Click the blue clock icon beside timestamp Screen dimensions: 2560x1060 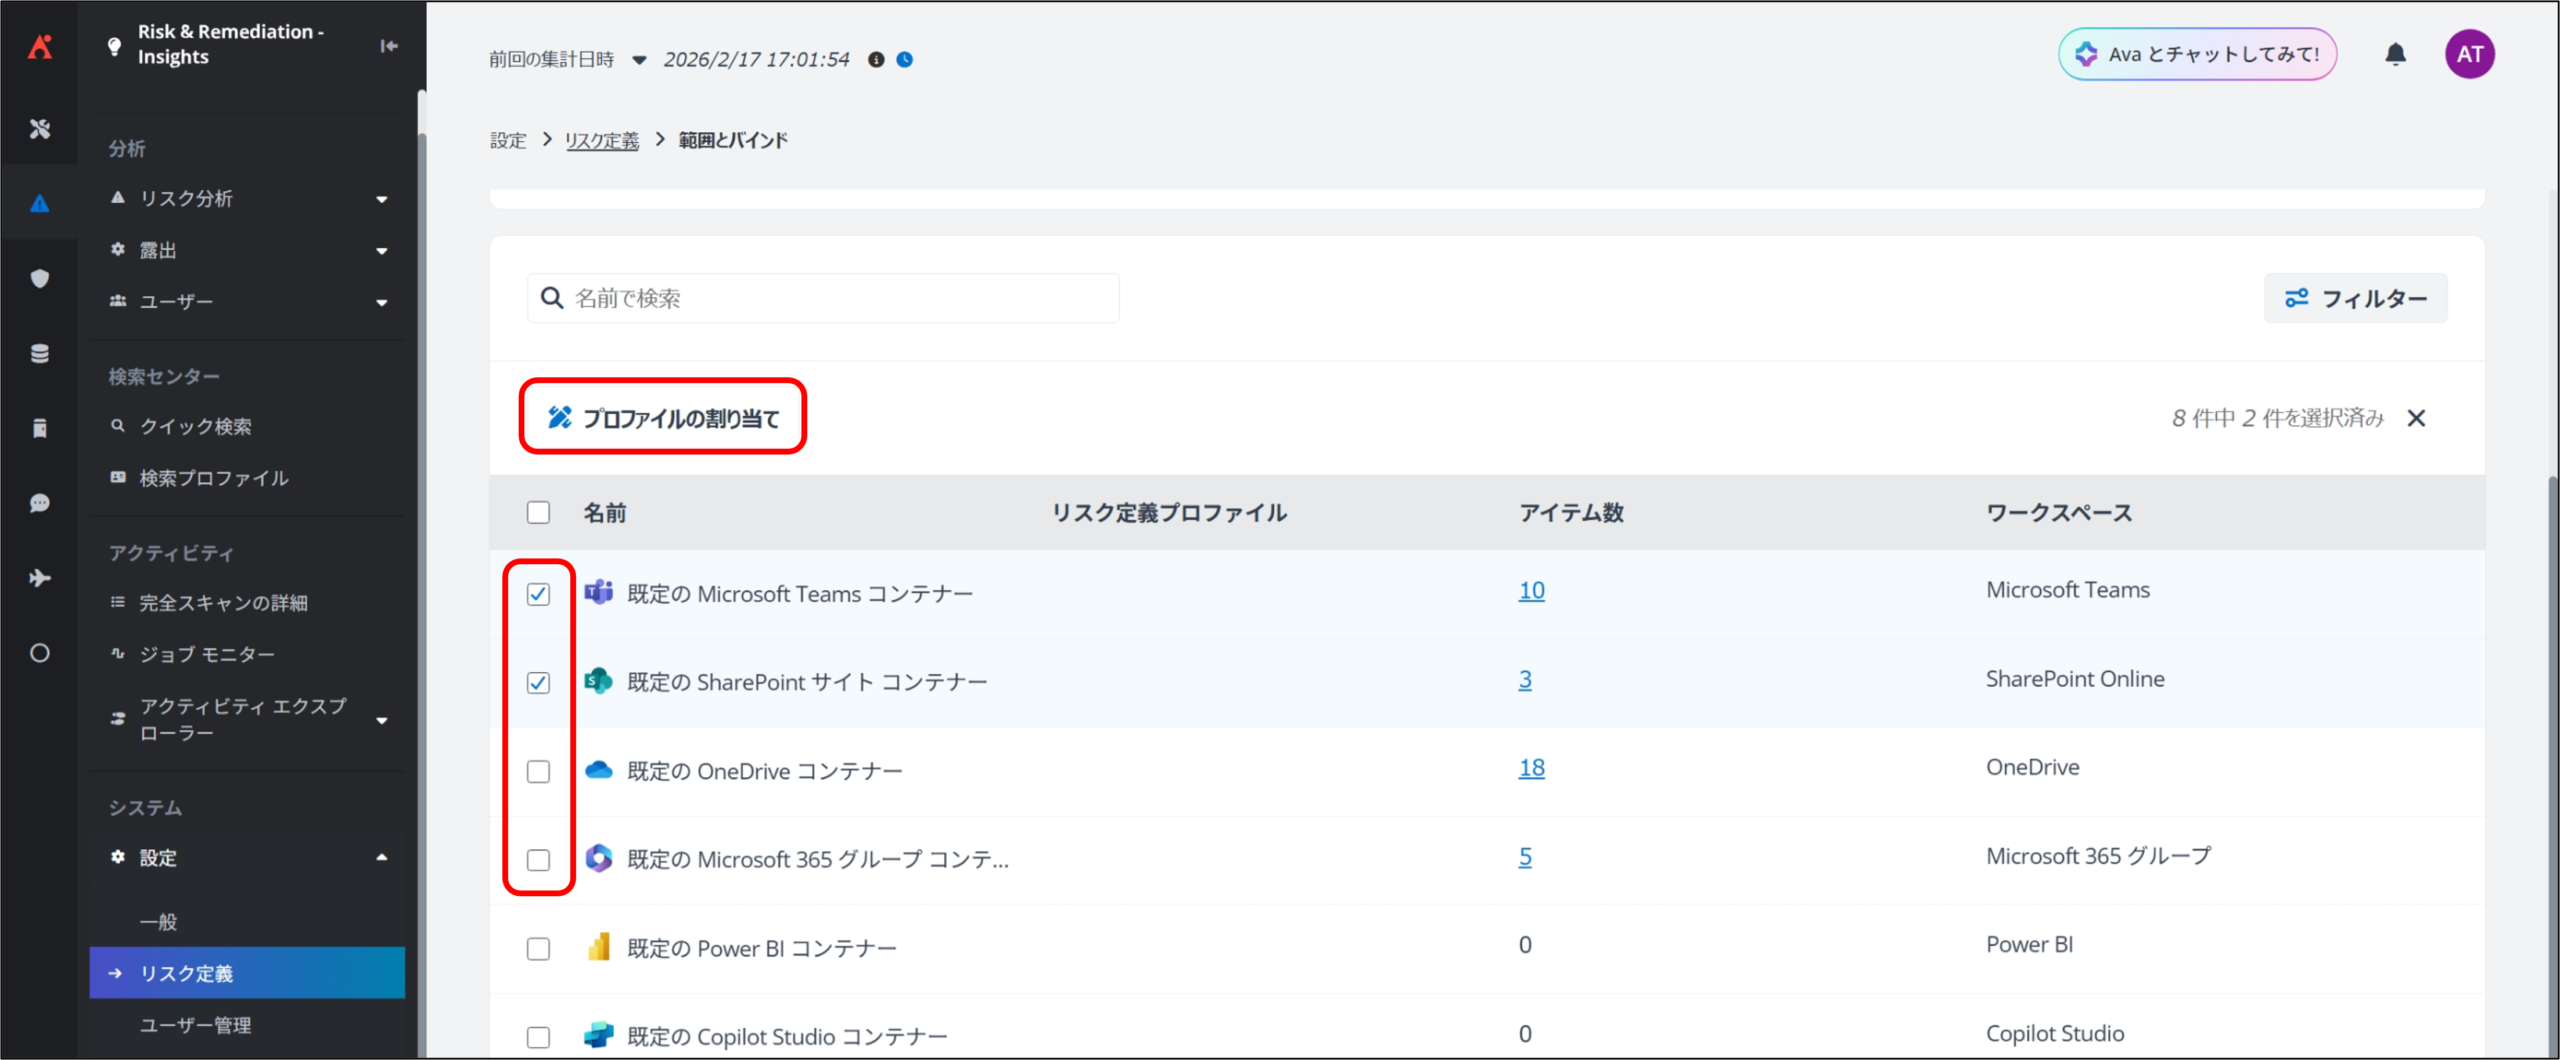click(x=905, y=60)
